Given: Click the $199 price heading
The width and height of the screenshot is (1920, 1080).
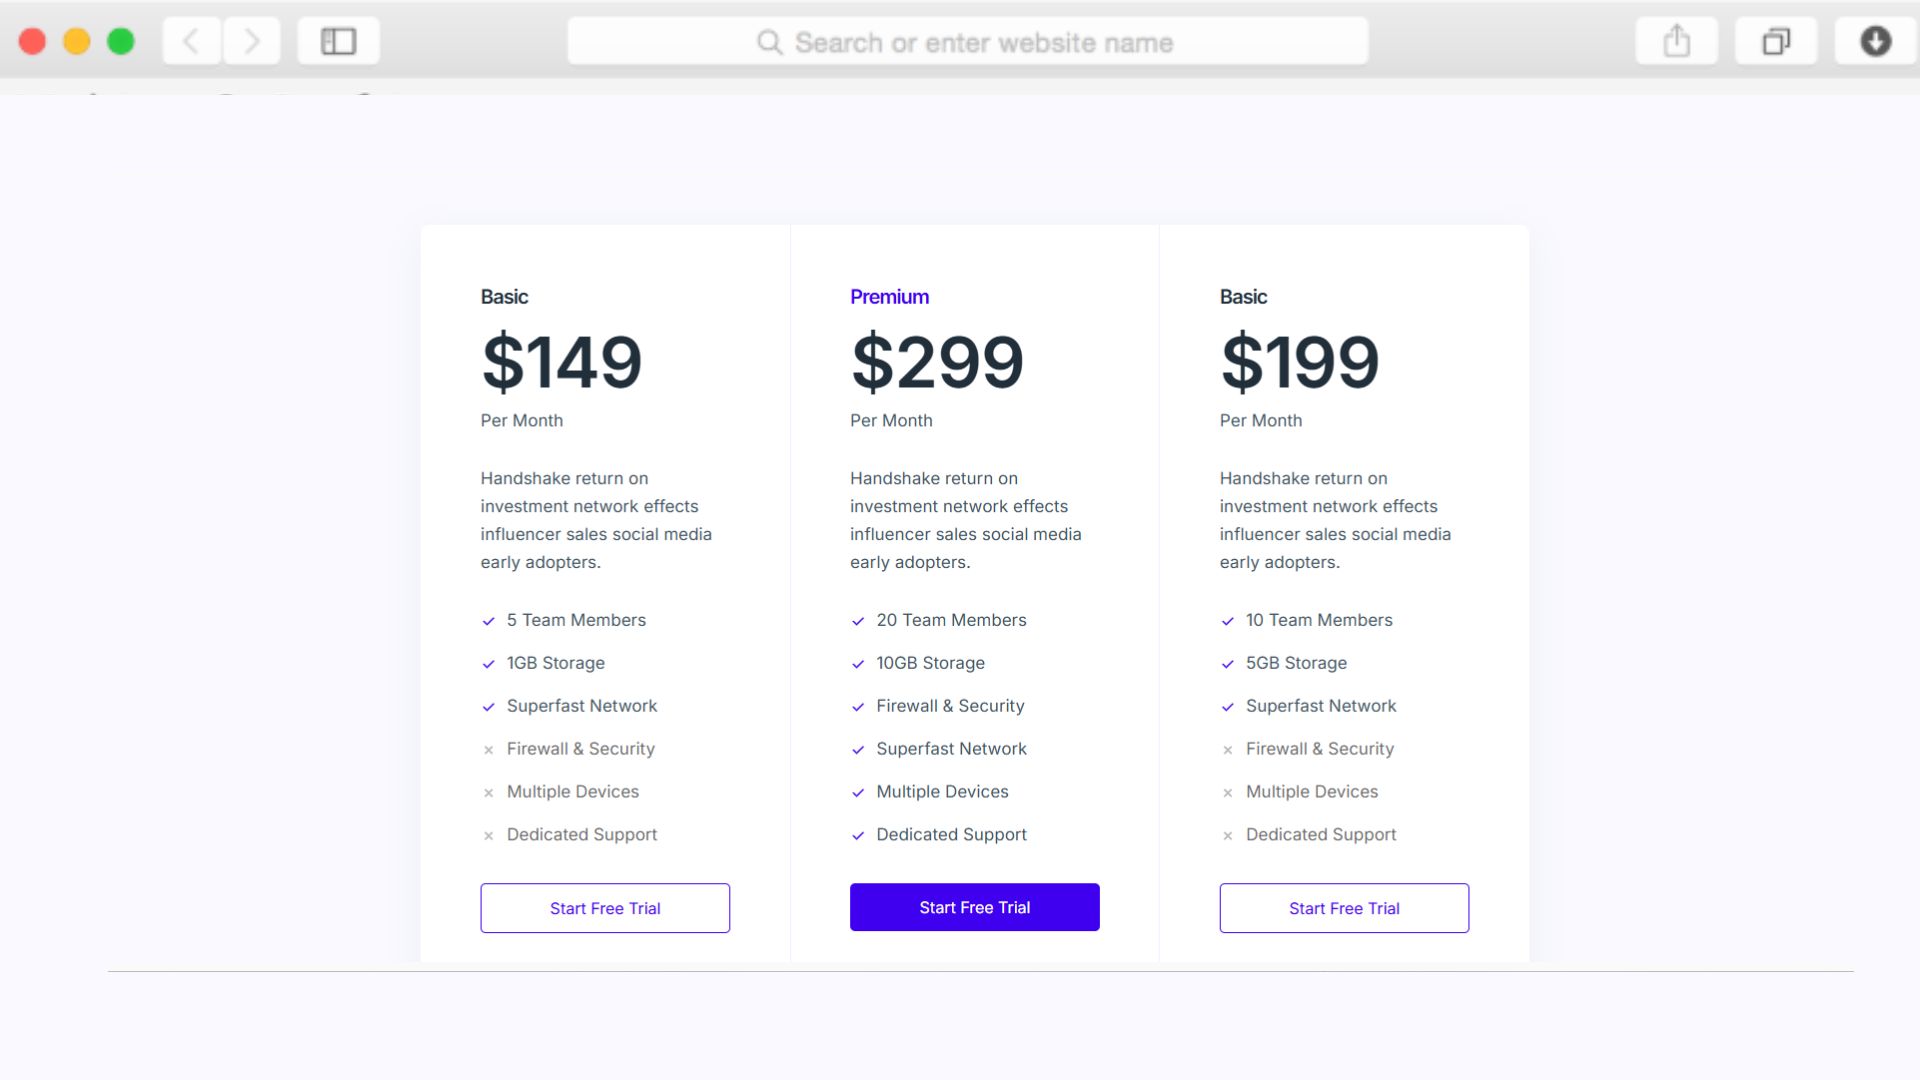Looking at the screenshot, I should pos(1299,362).
